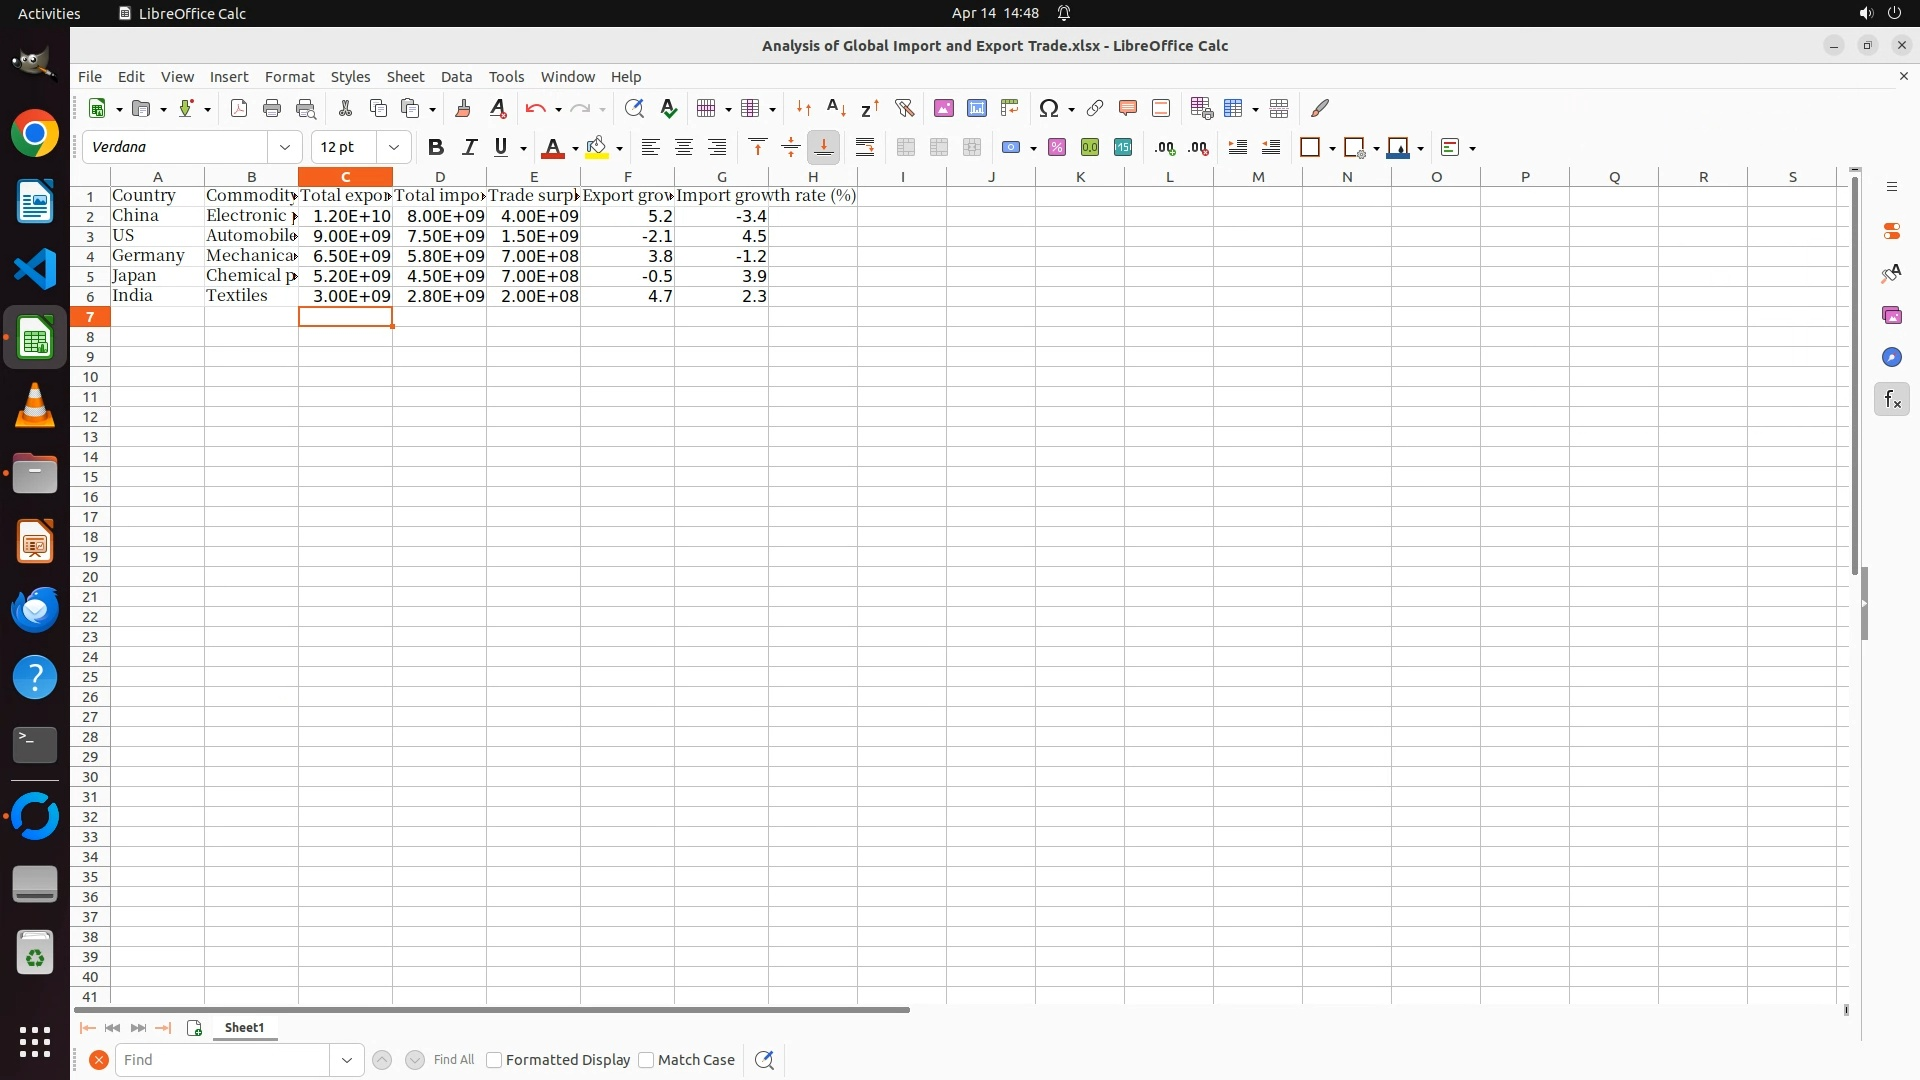Click the Print toolbar icon

click(x=271, y=108)
